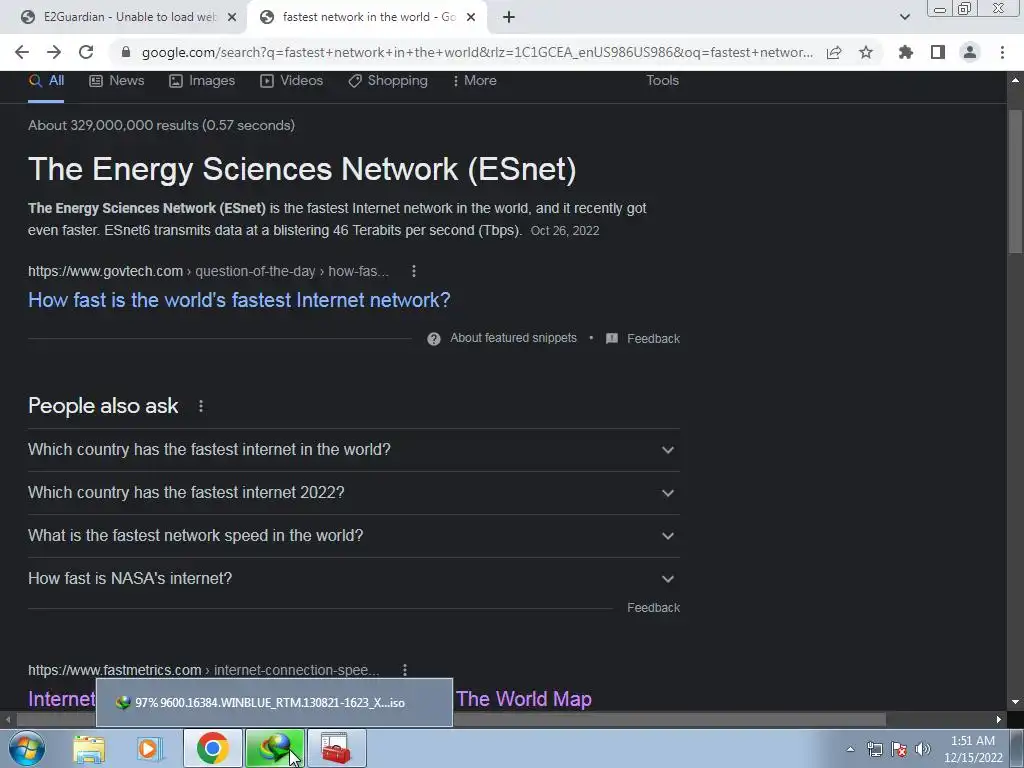Select the All search tab
Image resolution: width=1024 pixels, height=768 pixels.
tap(46, 81)
